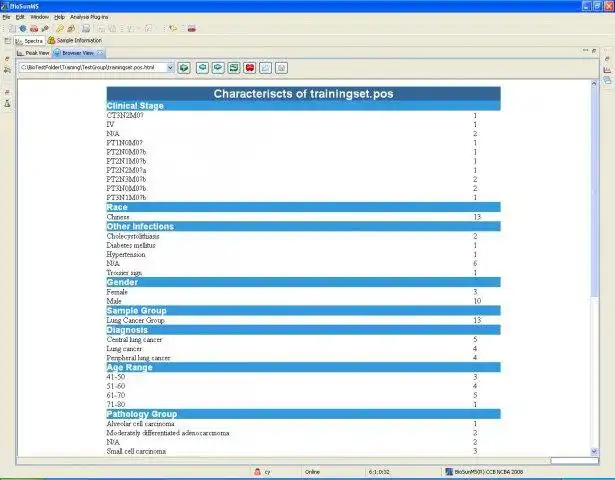Click the lowest icon in the left sidebar
The image size is (615, 480).
click(x=7, y=104)
